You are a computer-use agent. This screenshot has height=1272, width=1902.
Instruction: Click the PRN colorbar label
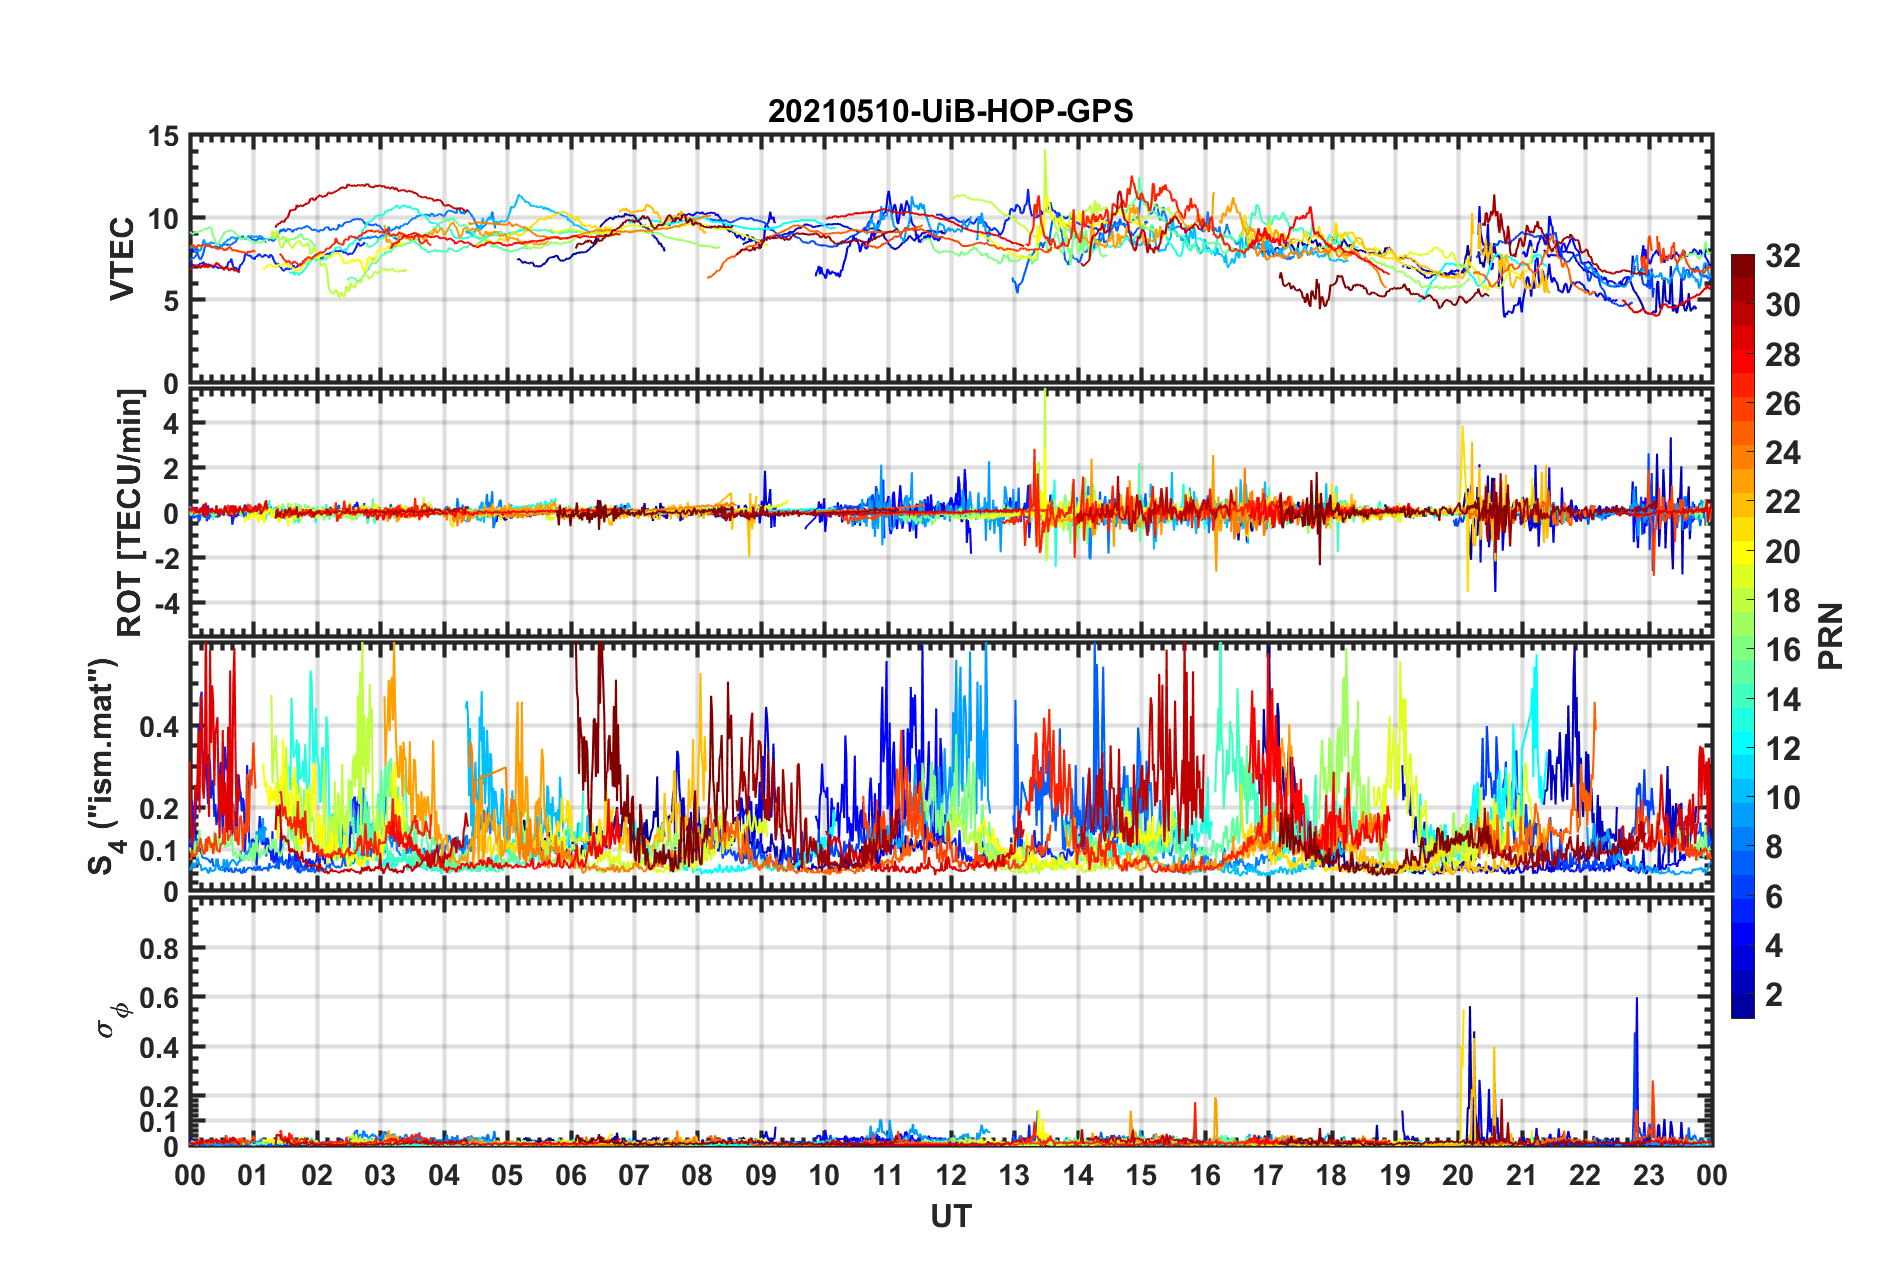pyautogui.click(x=1832, y=636)
